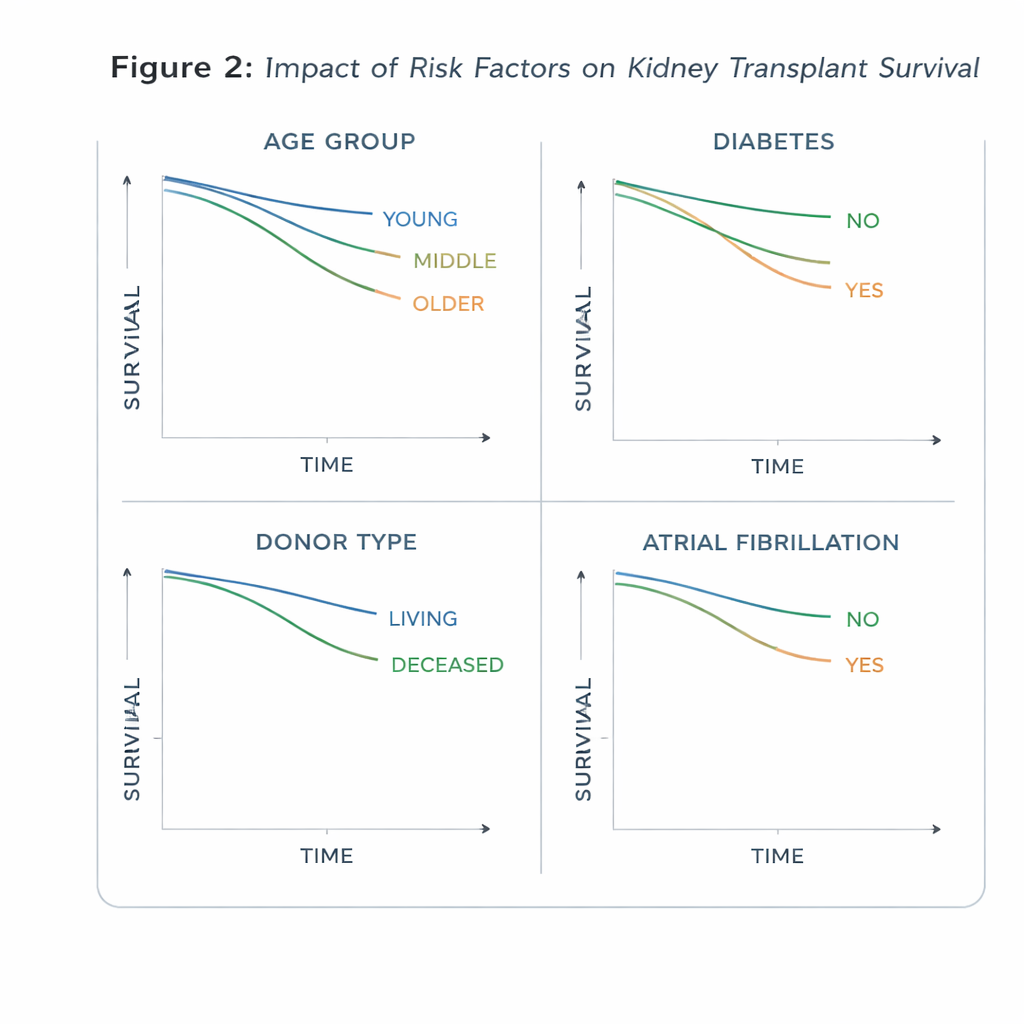
Task: Select the DIABETES panel heading
Action: coord(773,141)
